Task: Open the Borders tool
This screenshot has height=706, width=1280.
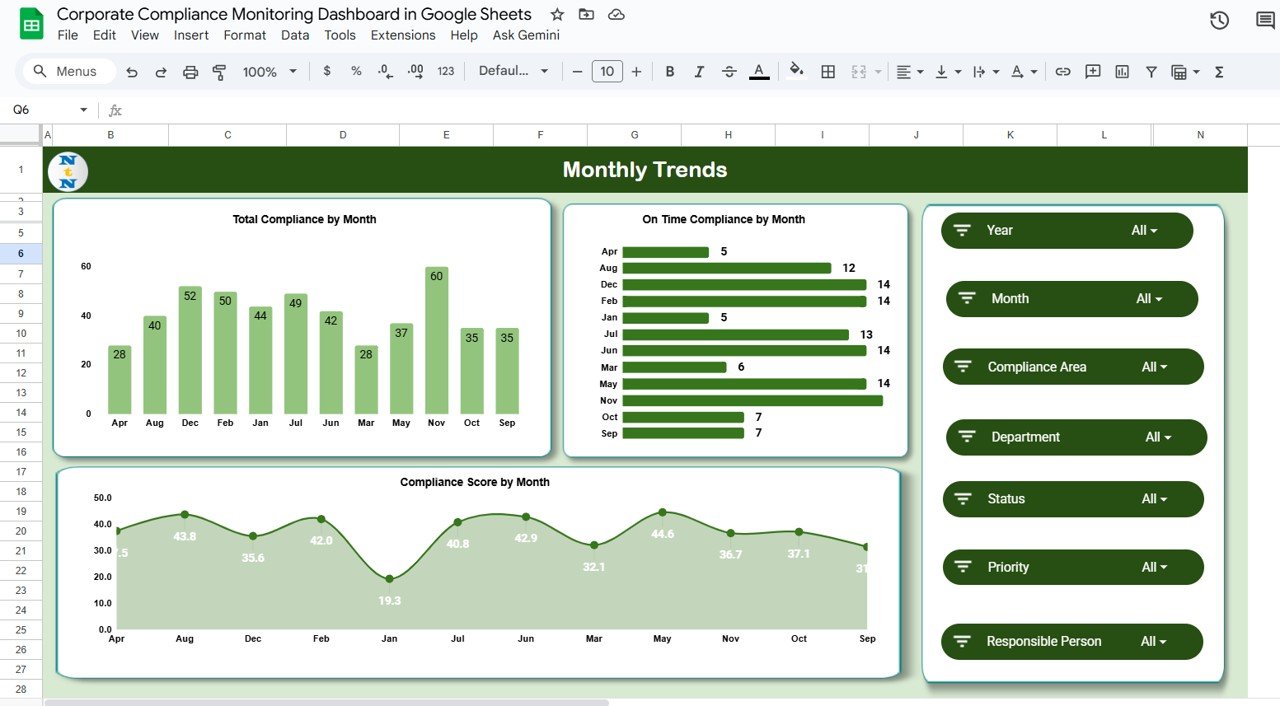Action: pos(828,72)
